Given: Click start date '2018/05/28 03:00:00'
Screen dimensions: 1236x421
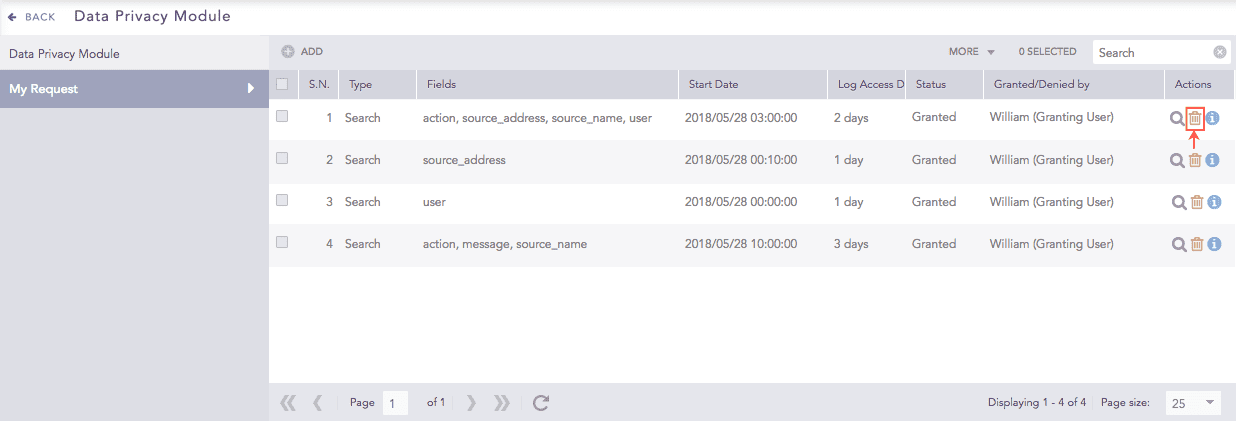Looking at the screenshot, I should point(741,118).
